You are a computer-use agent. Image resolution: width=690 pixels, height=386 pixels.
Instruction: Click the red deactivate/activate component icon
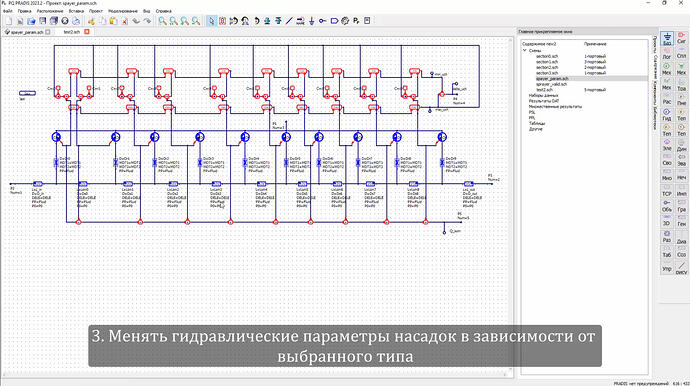[222, 21]
